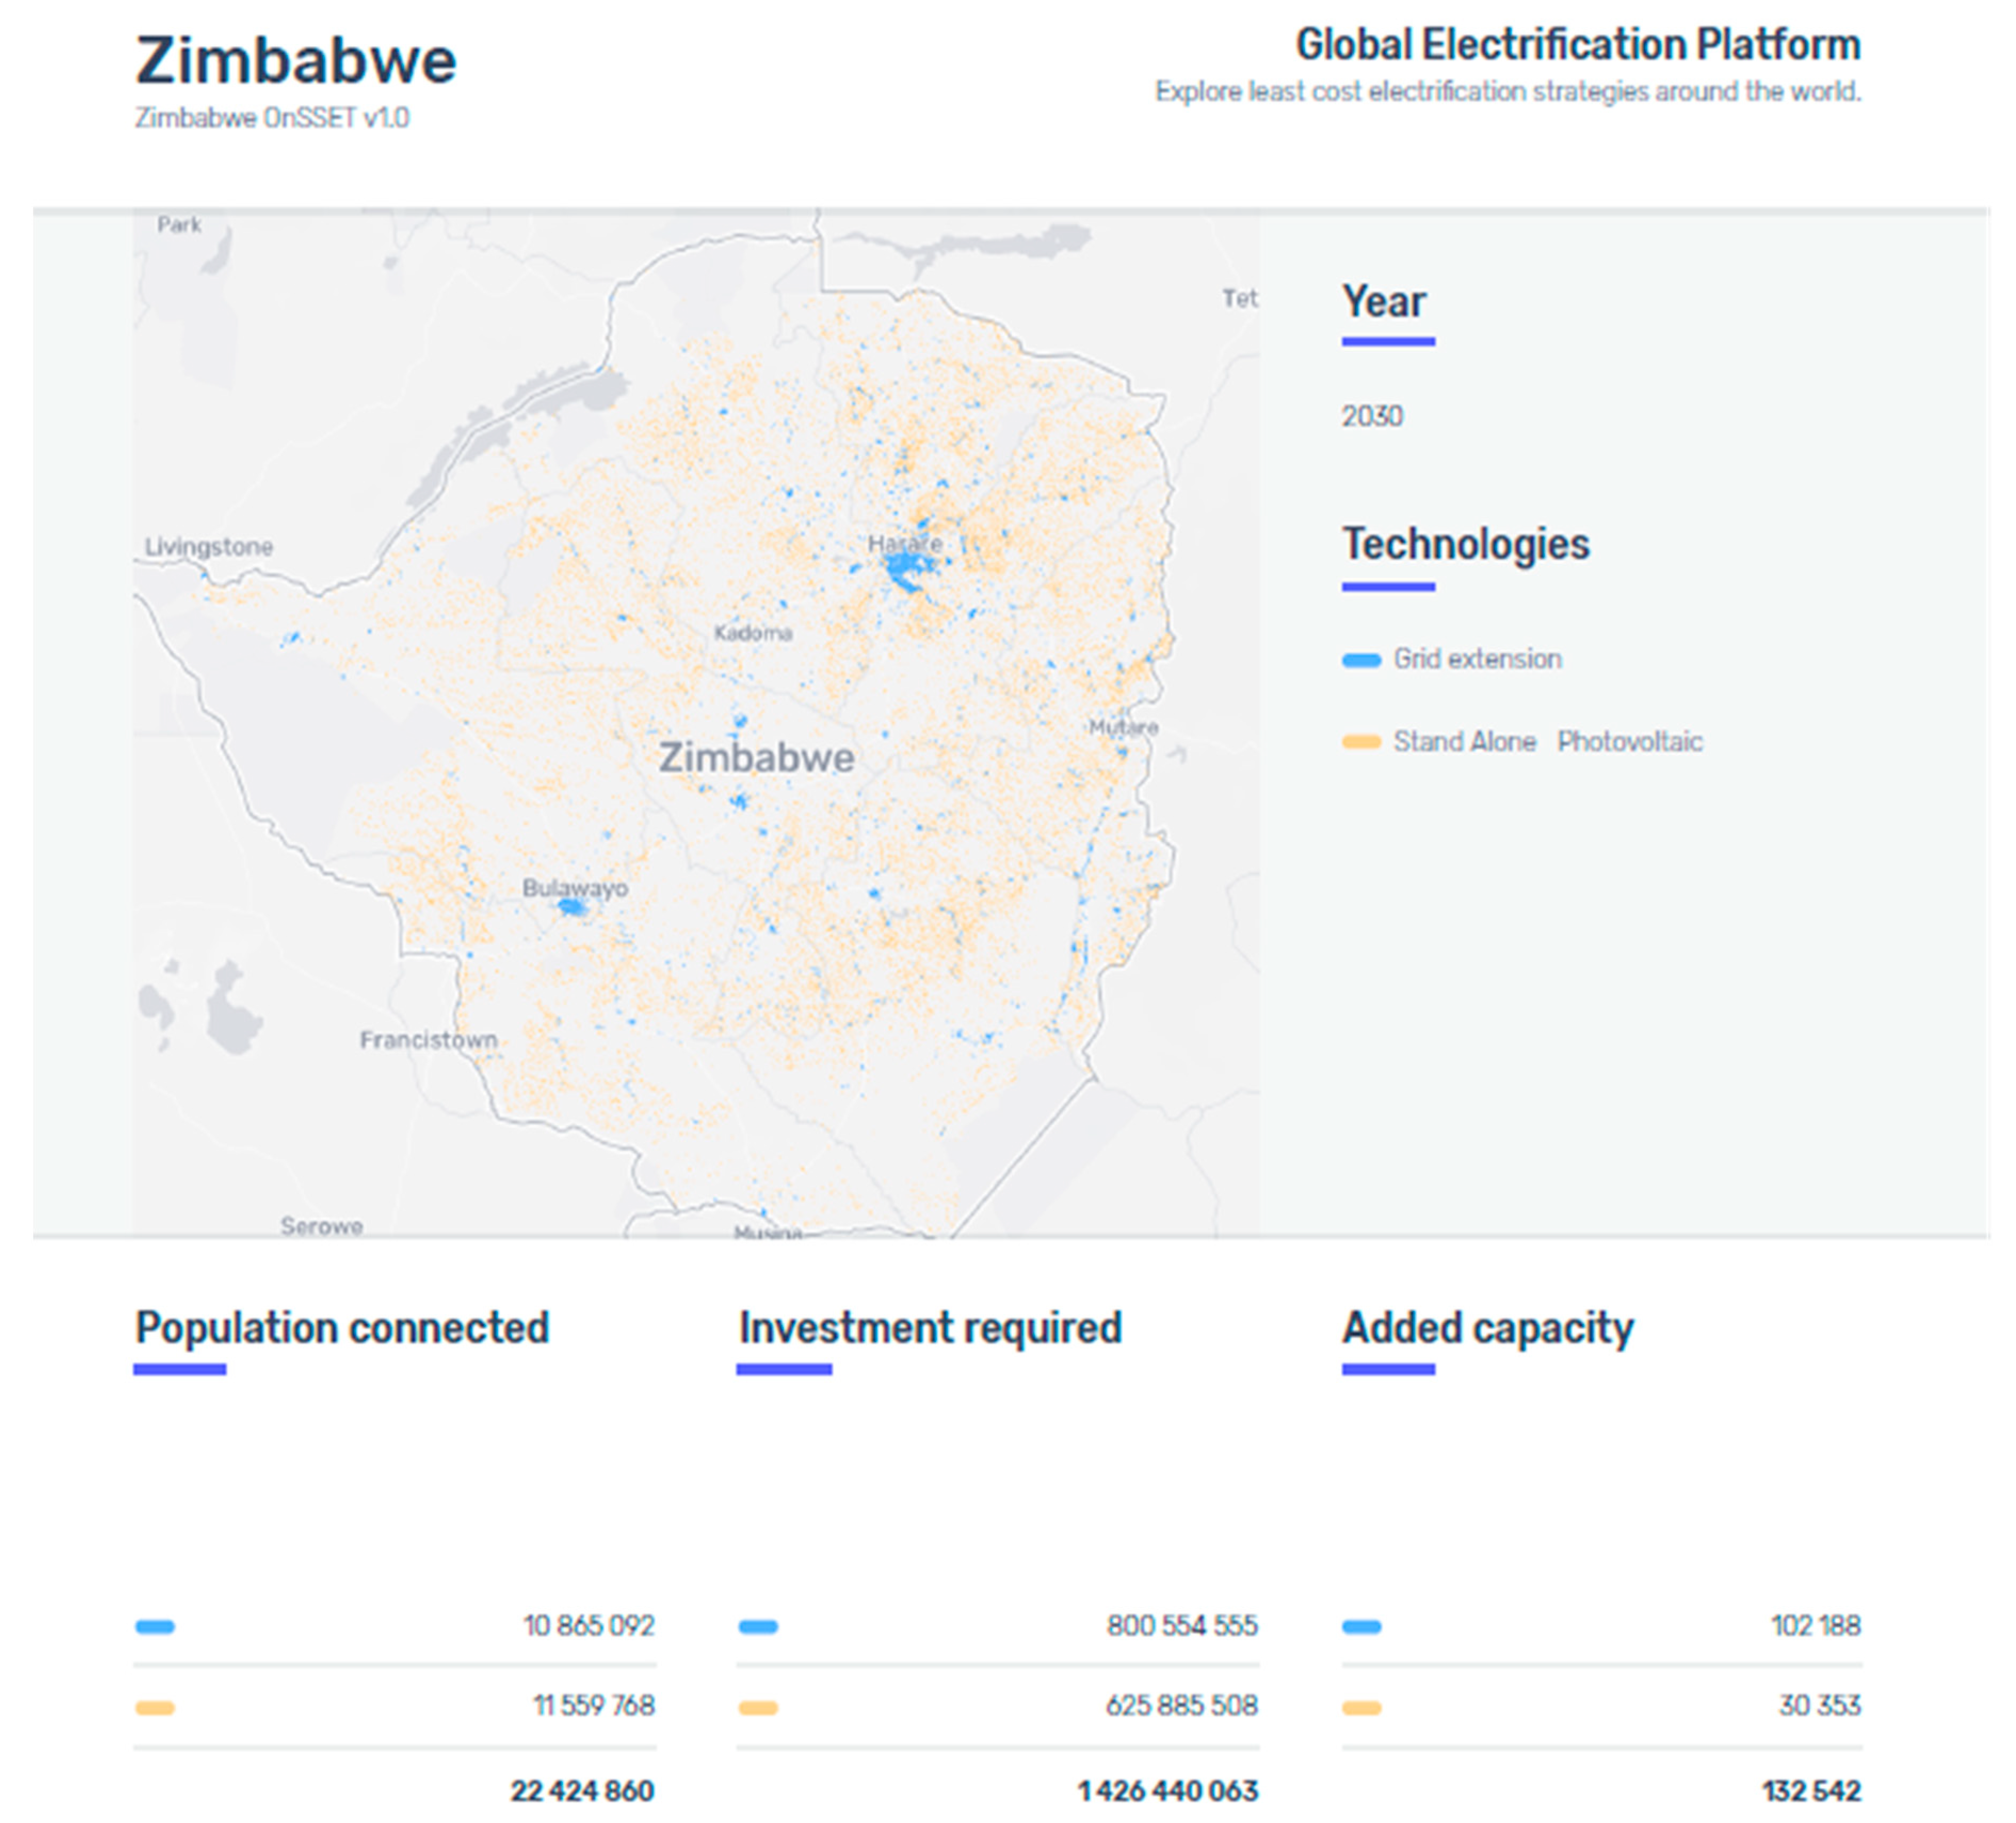This screenshot has width=2016, height=1823.
Task: Select the 2030 year value
Action: (x=1372, y=416)
